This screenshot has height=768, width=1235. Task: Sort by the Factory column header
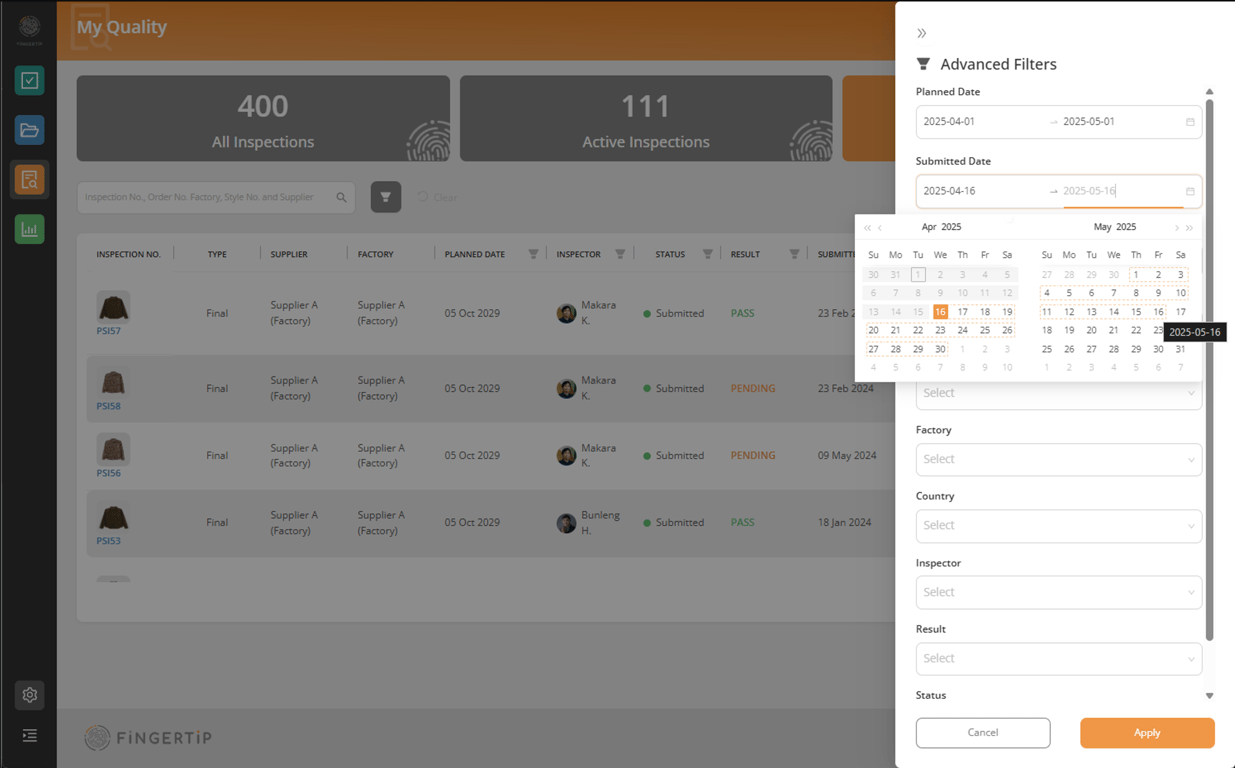point(376,254)
